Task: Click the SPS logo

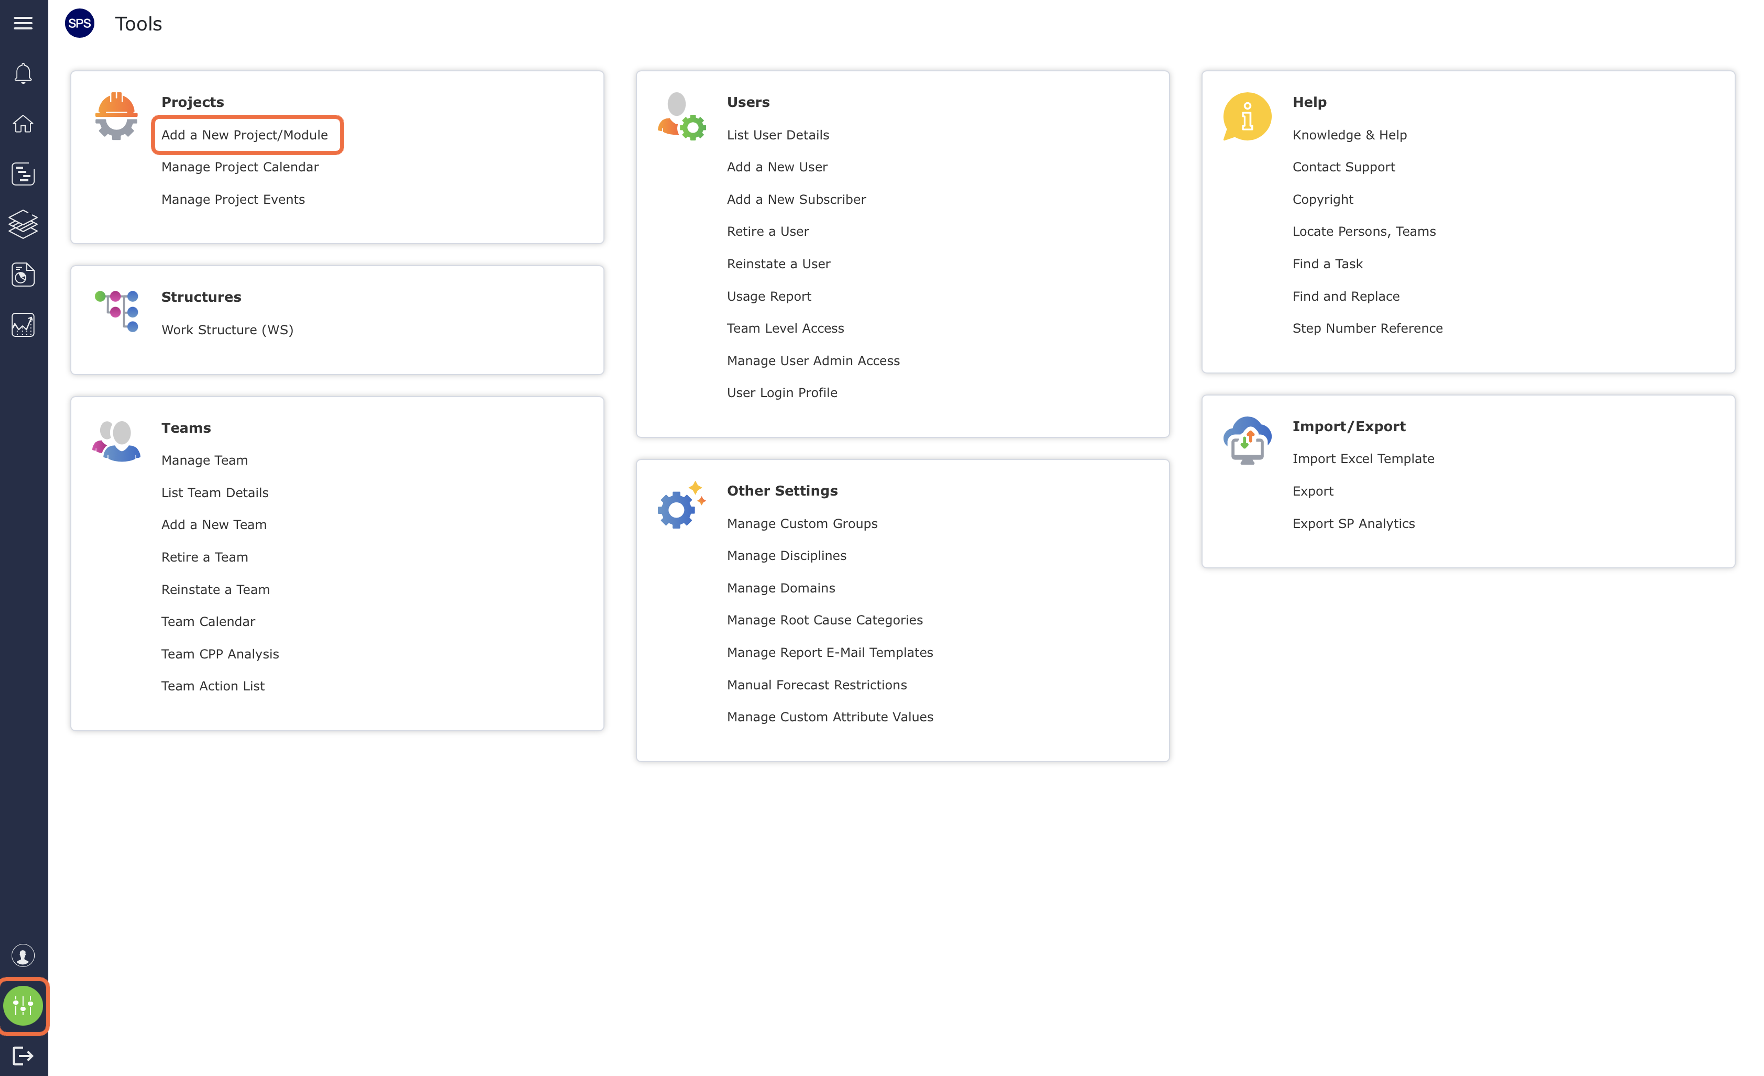Action: coord(80,23)
